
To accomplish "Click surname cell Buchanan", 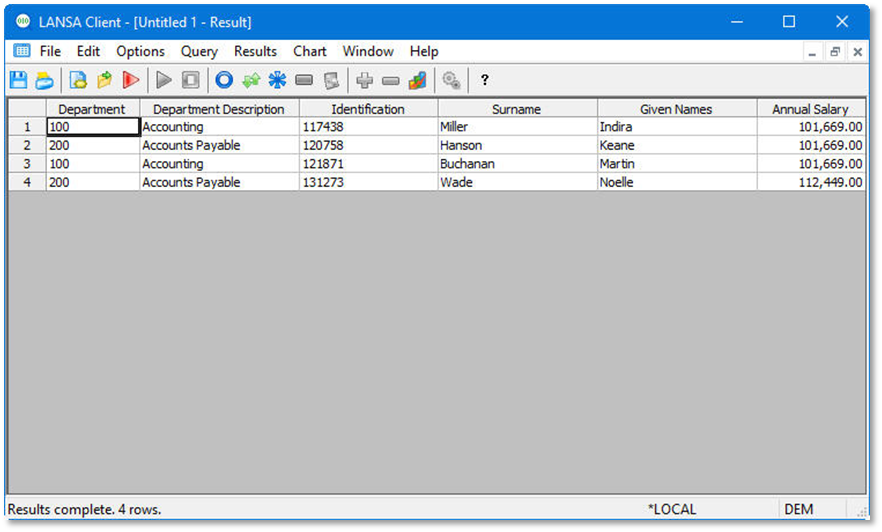I will click(x=517, y=164).
